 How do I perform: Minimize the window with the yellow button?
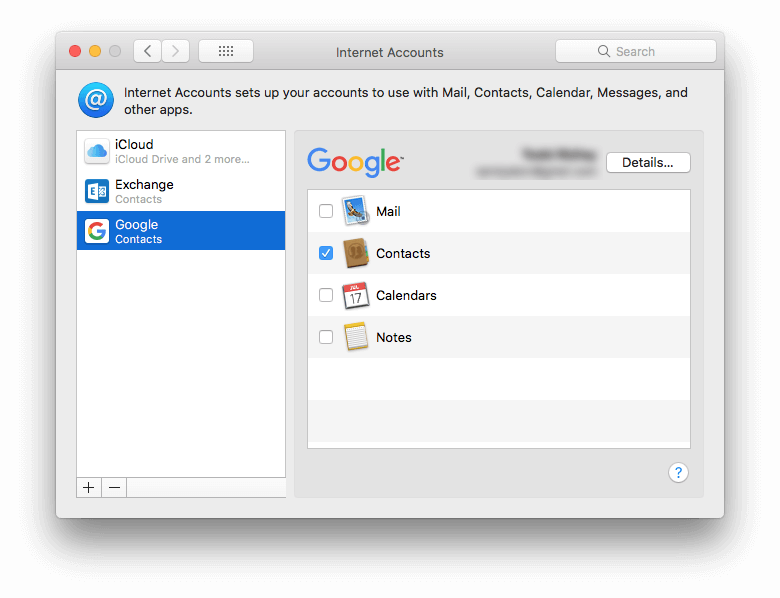[x=95, y=51]
